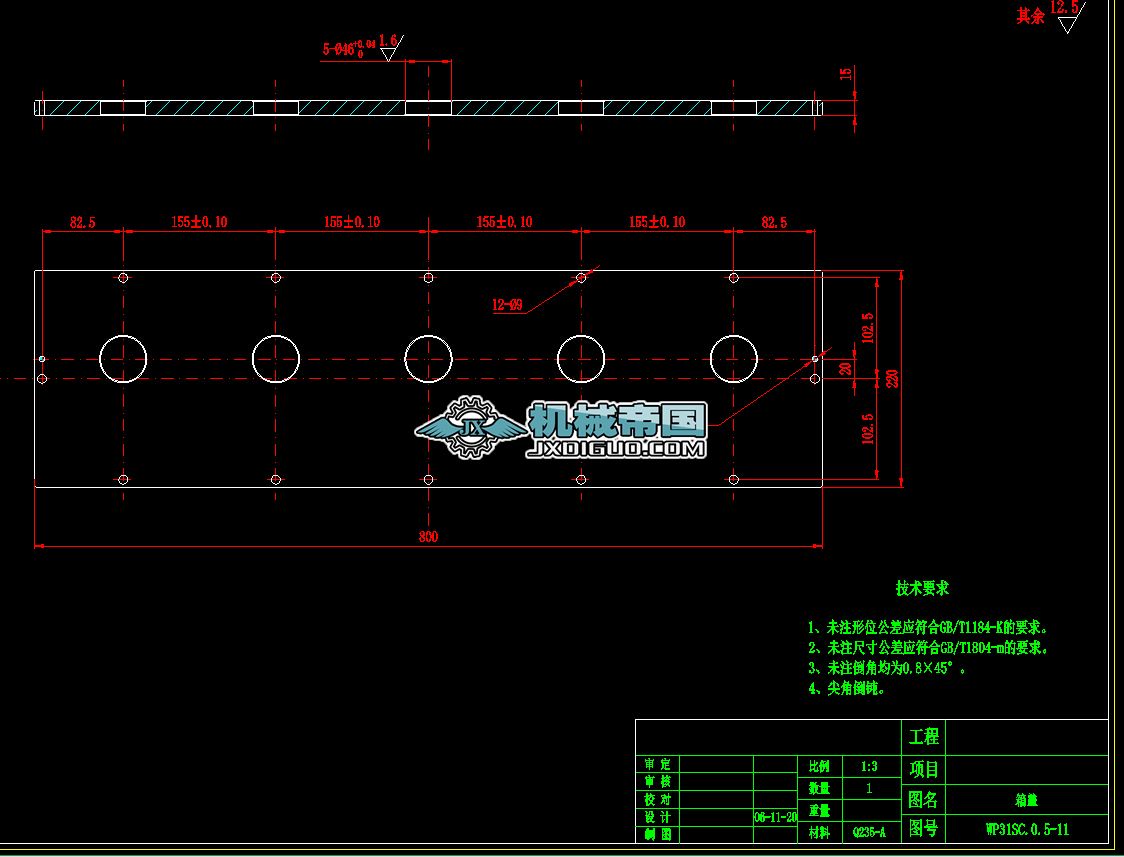Screen dimensions: 1124x857
Task: Click the 12-Ø9 hole leader annotation
Action: click(506, 302)
